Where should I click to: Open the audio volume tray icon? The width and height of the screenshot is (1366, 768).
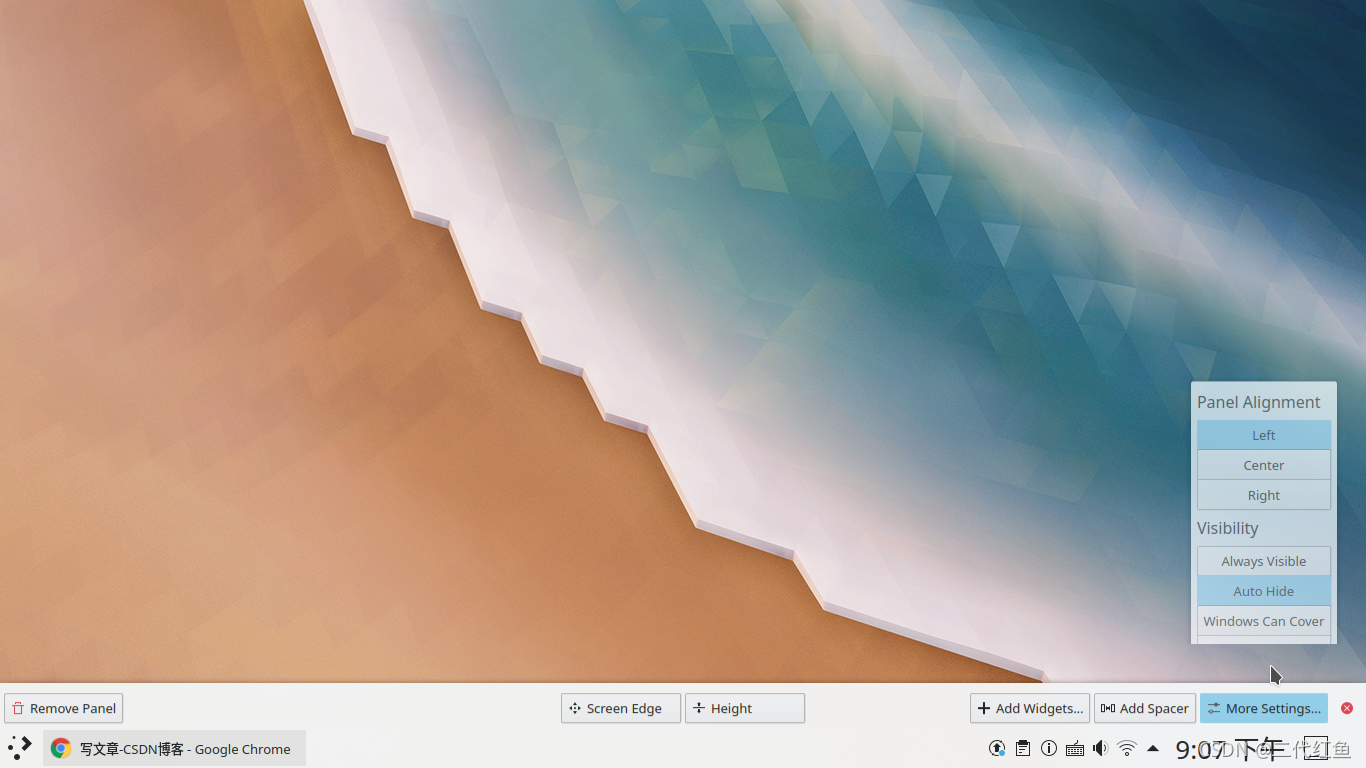(1101, 748)
